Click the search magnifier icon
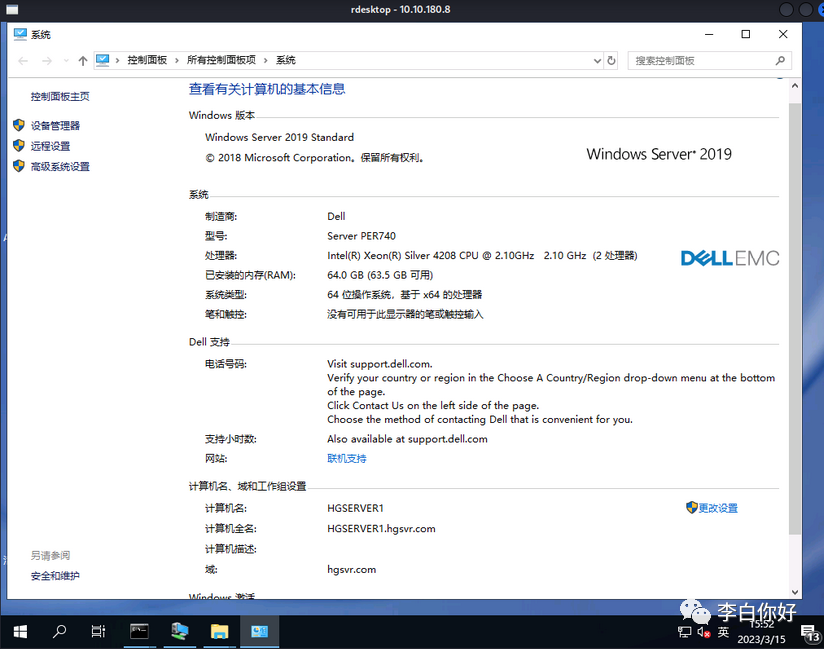The height and width of the screenshot is (649, 824). pos(780,61)
